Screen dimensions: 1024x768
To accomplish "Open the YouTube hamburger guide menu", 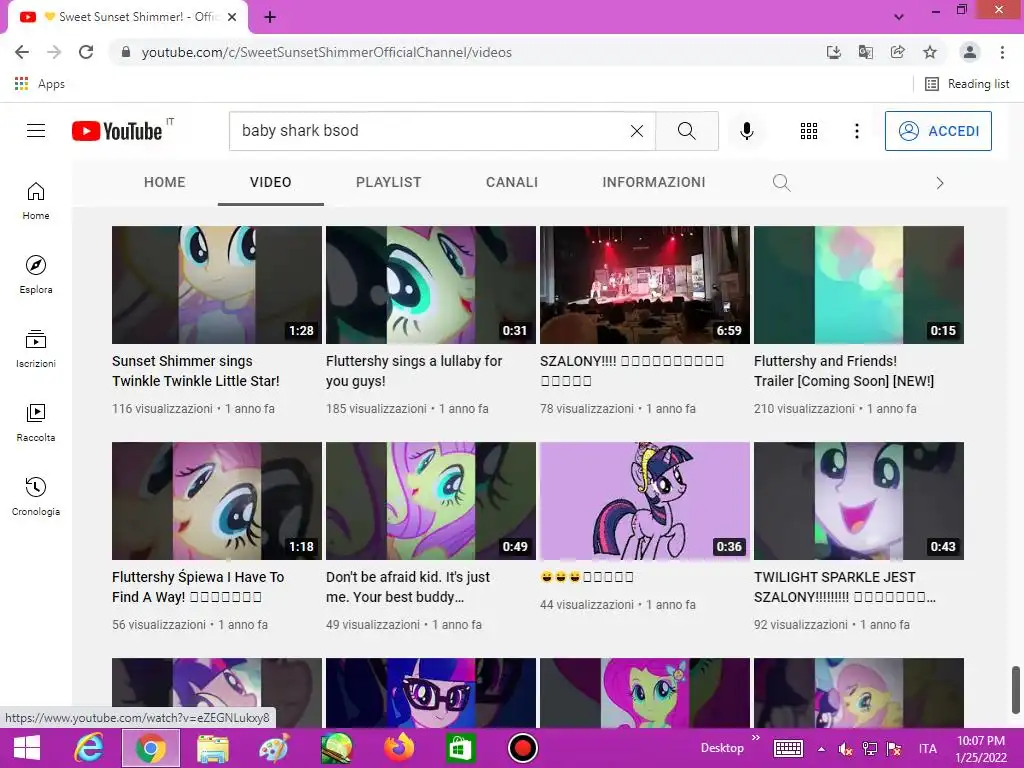I will (36, 131).
